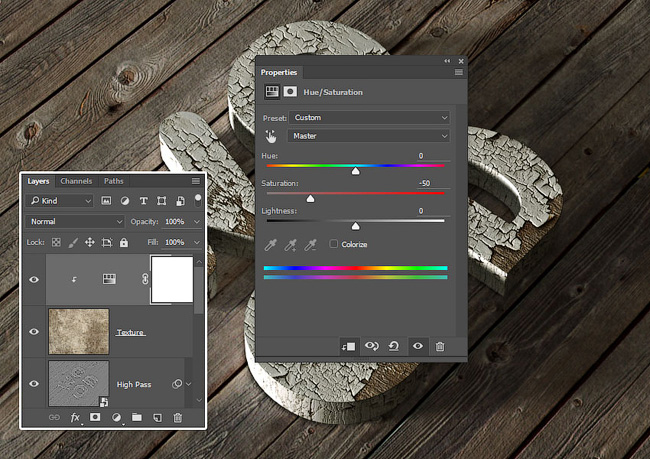Screen dimensions: 650x459
Task: Lock transparent pixels
Action: 56,243
